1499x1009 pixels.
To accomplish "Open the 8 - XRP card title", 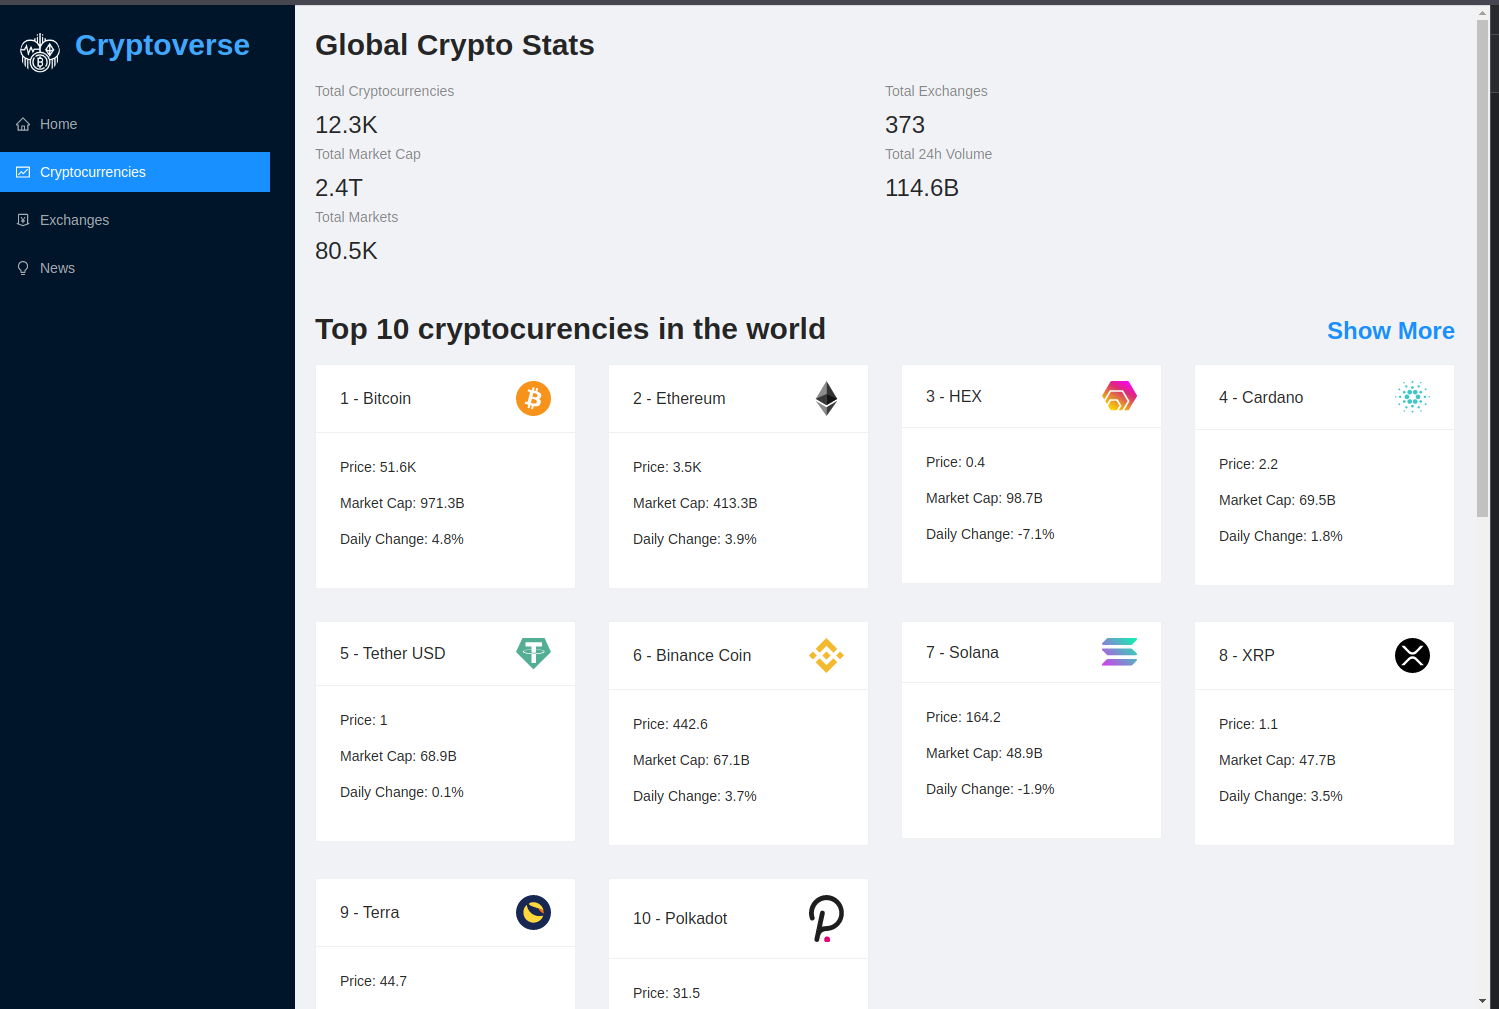I will click(1247, 655).
